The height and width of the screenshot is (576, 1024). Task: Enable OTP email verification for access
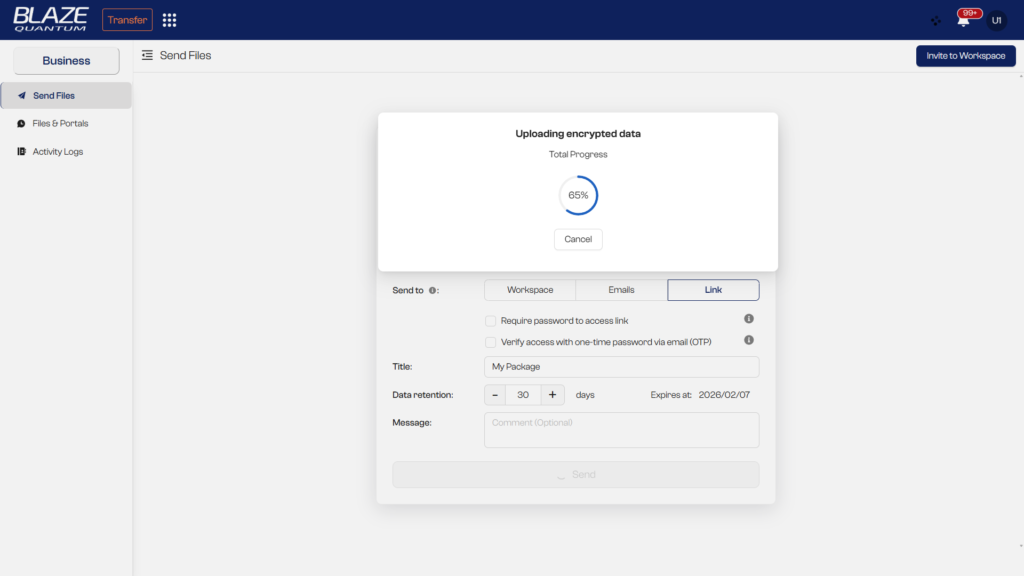[491, 342]
